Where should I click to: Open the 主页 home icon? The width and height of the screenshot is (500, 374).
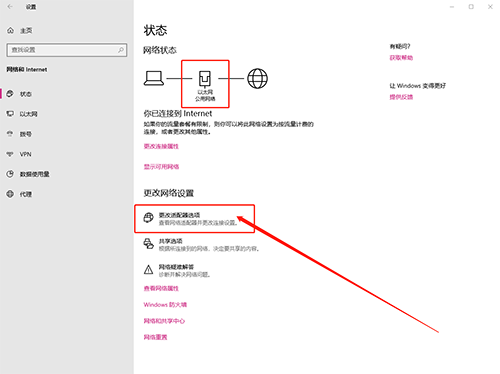pos(10,31)
